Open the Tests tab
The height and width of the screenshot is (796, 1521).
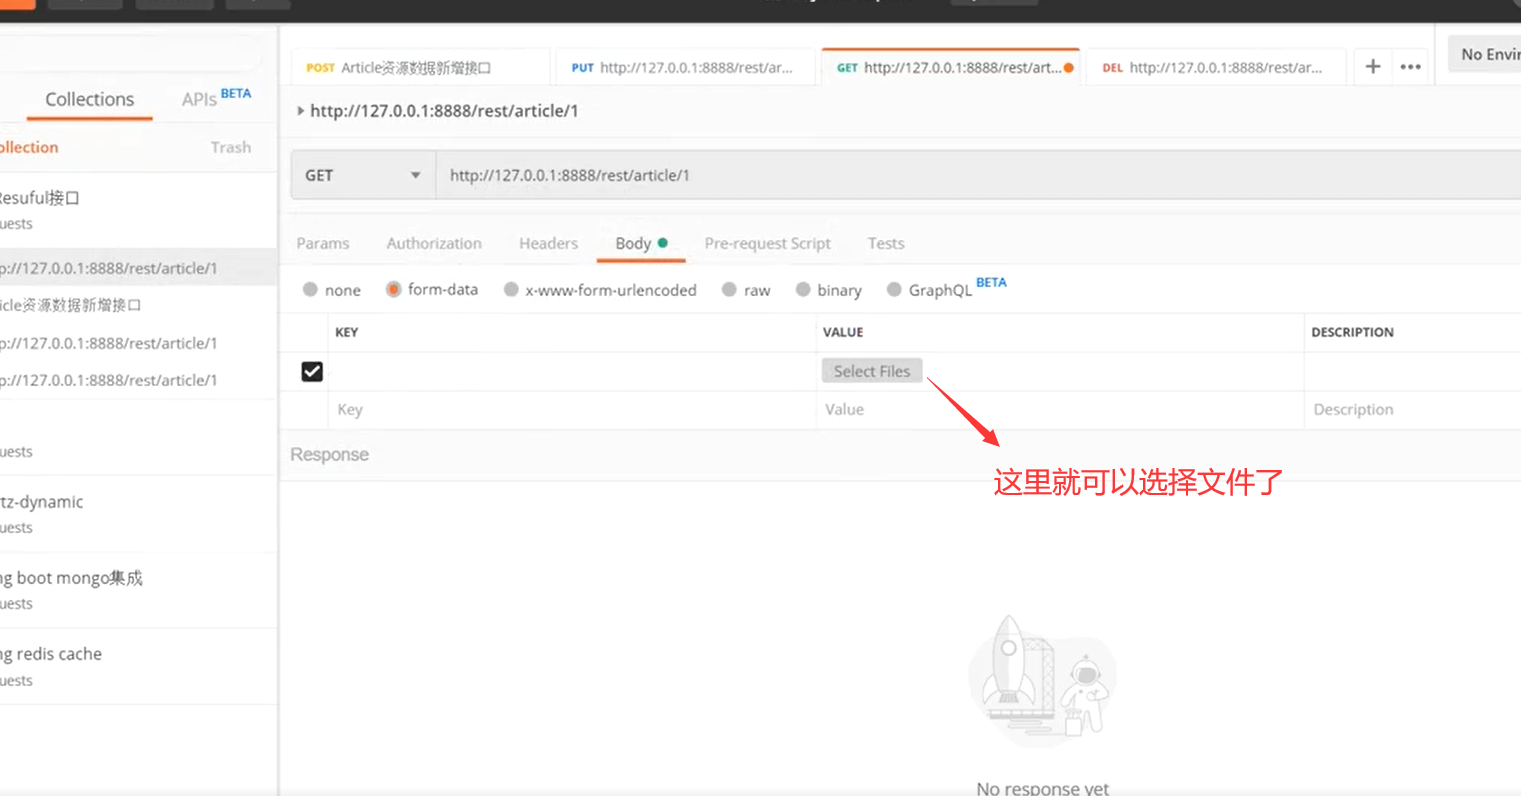point(886,243)
